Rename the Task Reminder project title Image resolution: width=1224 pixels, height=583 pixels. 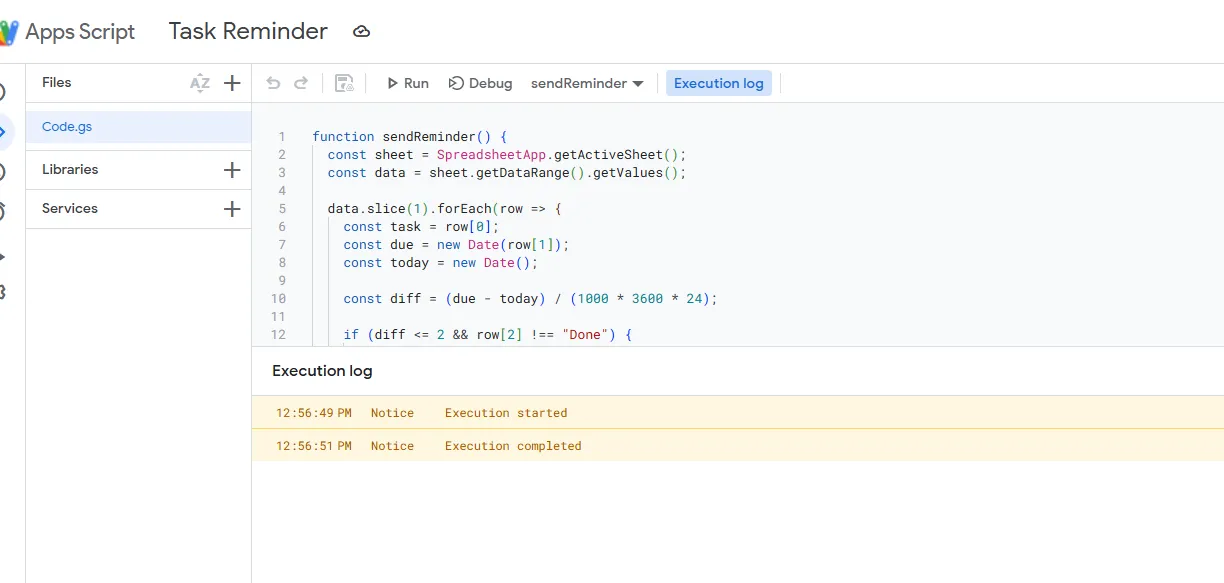(248, 31)
